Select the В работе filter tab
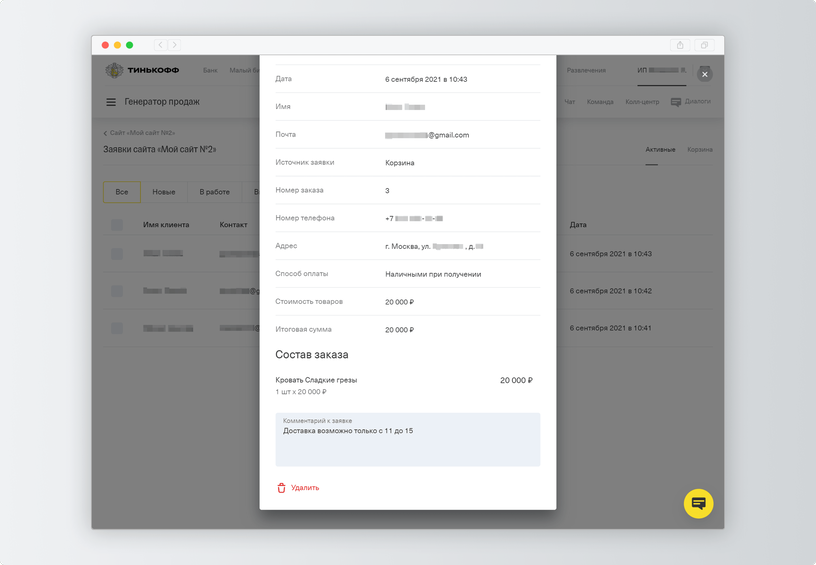816x565 pixels. tap(214, 192)
